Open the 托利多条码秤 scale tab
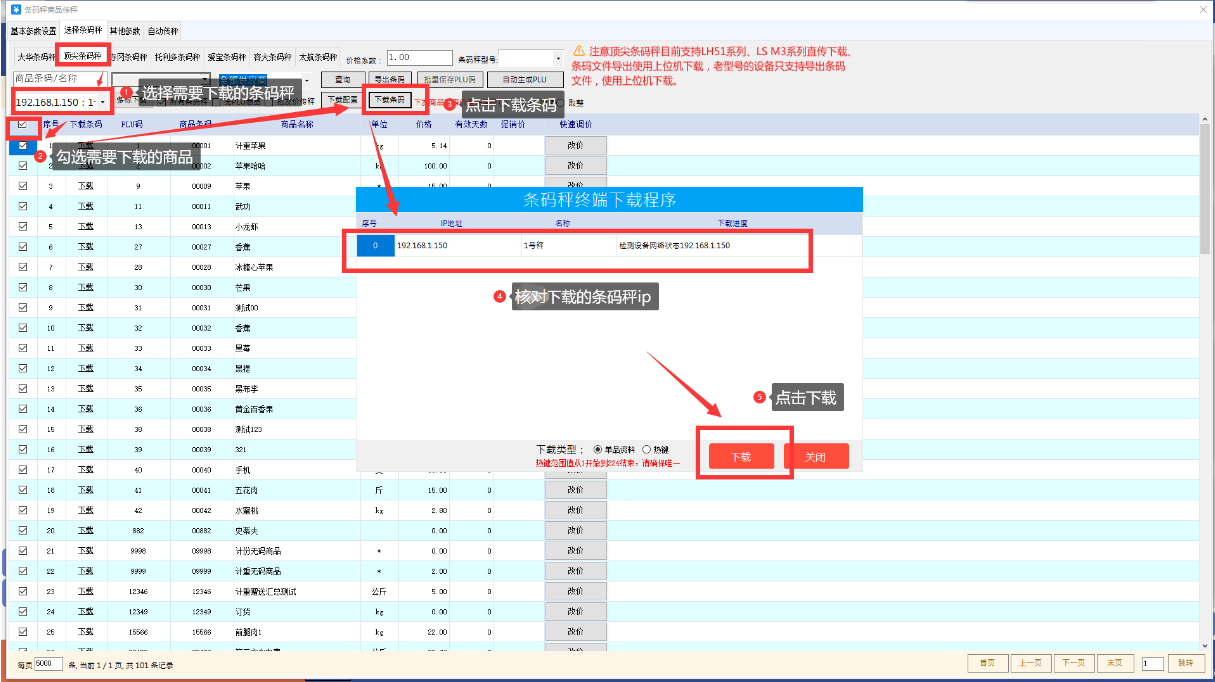The width and height of the screenshot is (1215, 682). click(x=178, y=57)
